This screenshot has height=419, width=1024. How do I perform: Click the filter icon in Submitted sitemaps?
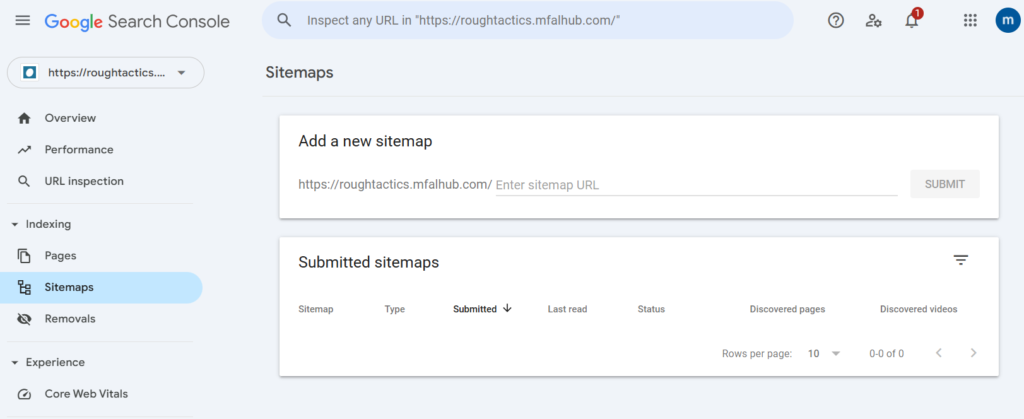(960, 260)
